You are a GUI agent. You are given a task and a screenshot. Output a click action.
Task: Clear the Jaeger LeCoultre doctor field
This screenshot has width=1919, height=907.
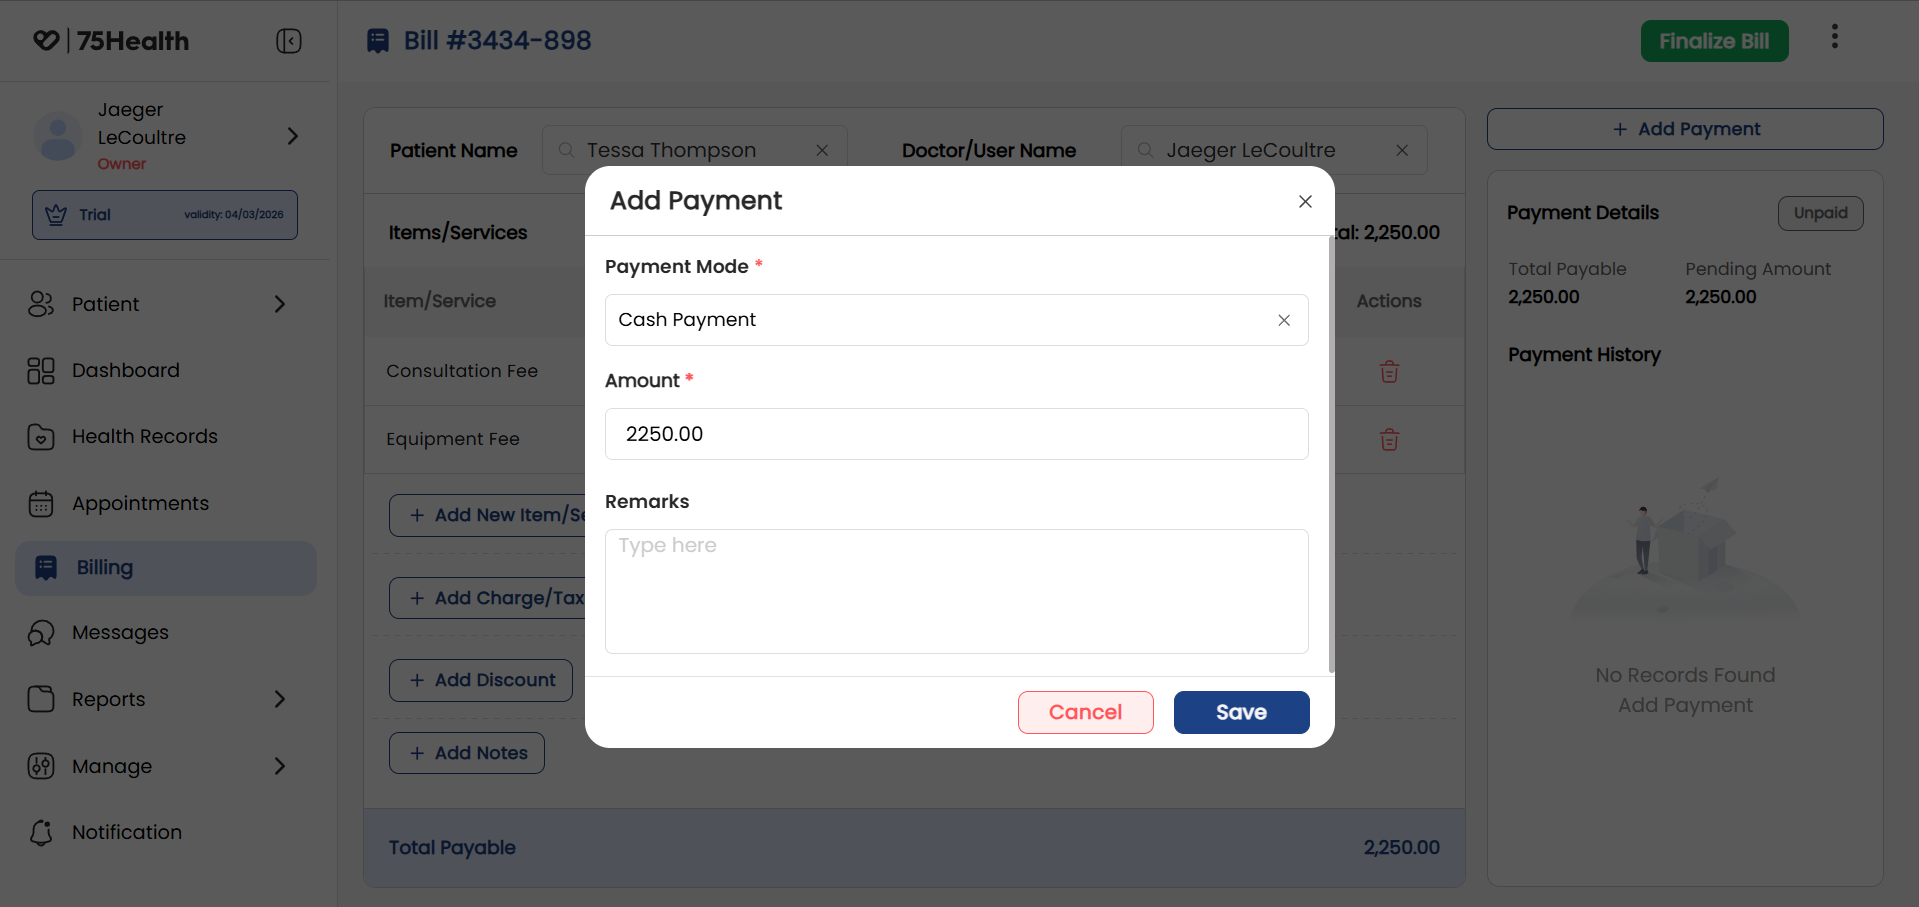pyautogui.click(x=1402, y=150)
